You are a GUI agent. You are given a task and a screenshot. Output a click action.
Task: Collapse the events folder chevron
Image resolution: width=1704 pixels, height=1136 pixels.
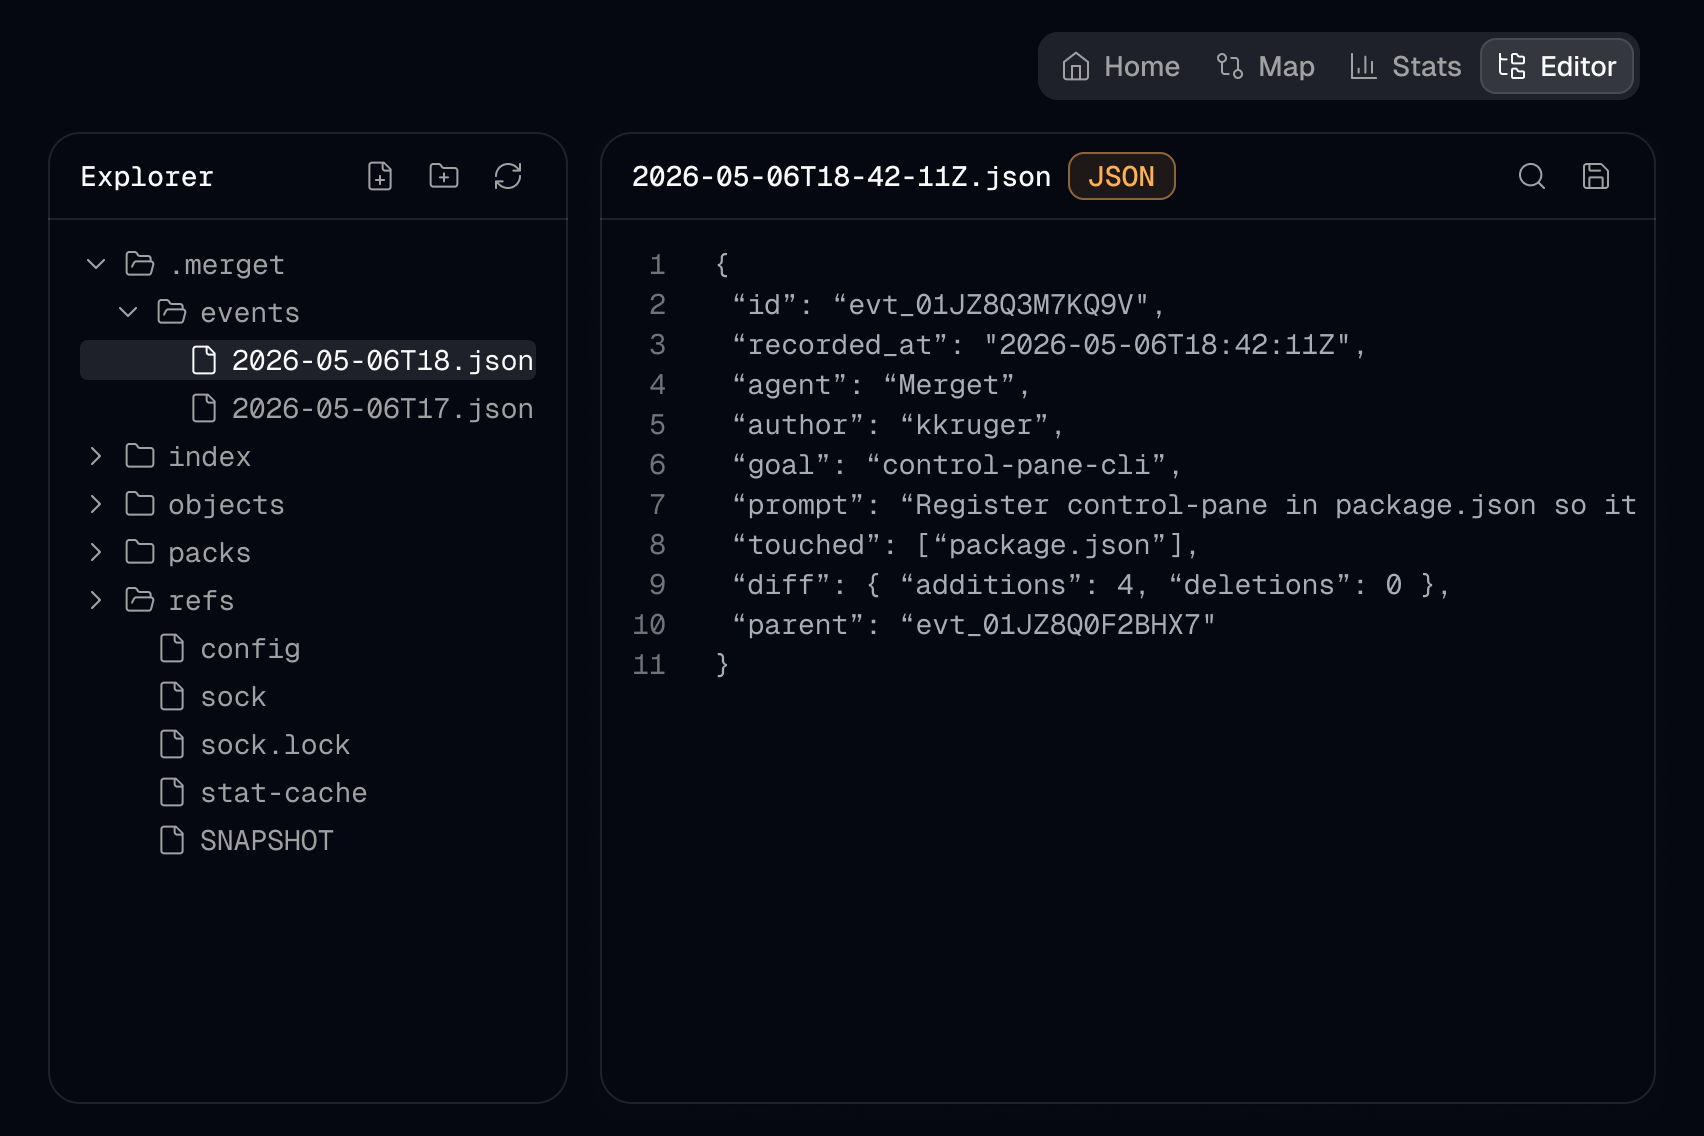(128, 312)
